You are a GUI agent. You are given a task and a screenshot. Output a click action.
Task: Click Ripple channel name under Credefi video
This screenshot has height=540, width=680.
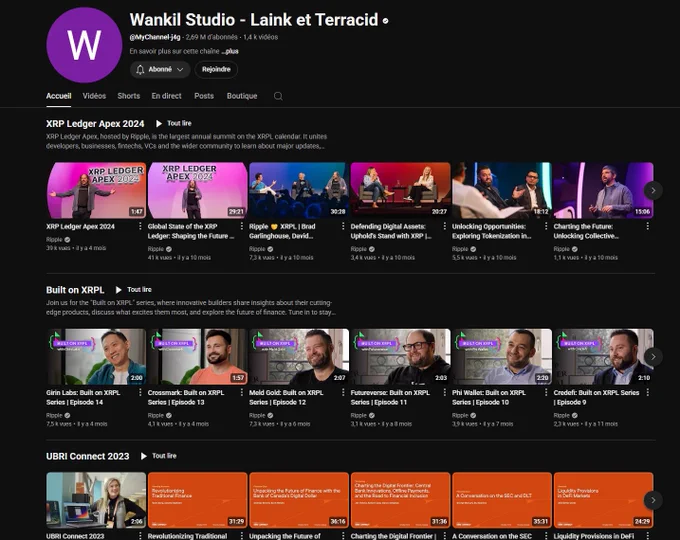(561, 415)
